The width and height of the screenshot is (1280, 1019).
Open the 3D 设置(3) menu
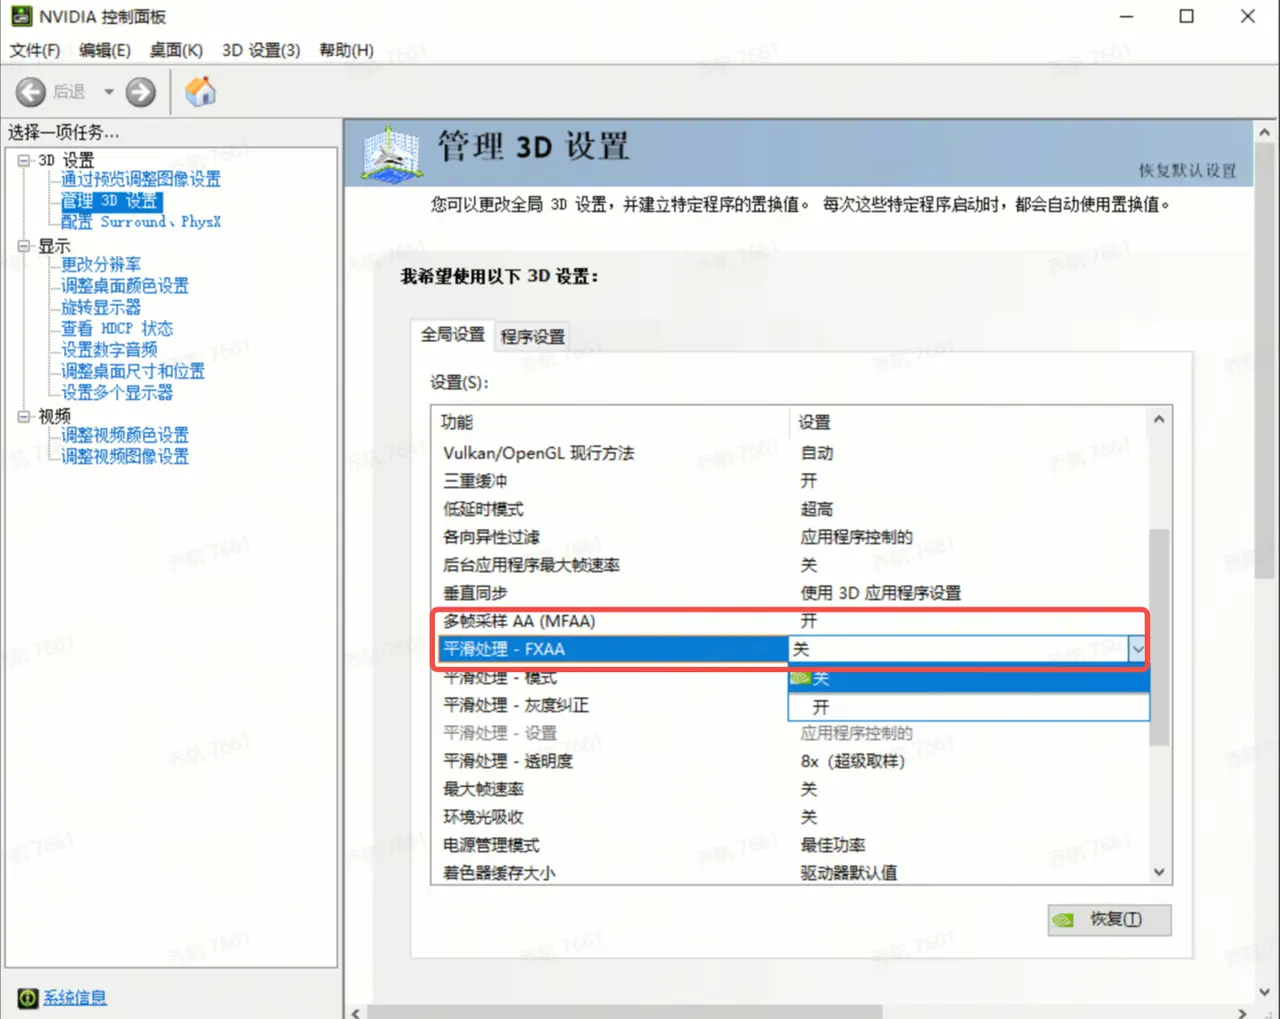coord(261,50)
